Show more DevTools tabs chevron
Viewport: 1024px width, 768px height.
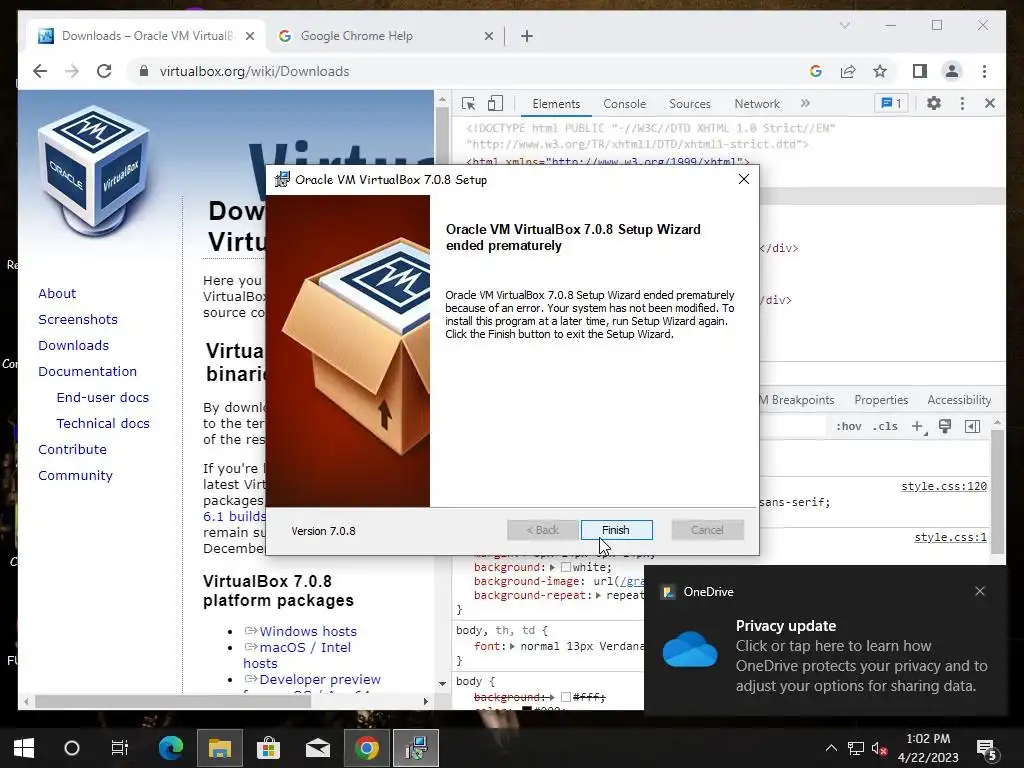[805, 103]
